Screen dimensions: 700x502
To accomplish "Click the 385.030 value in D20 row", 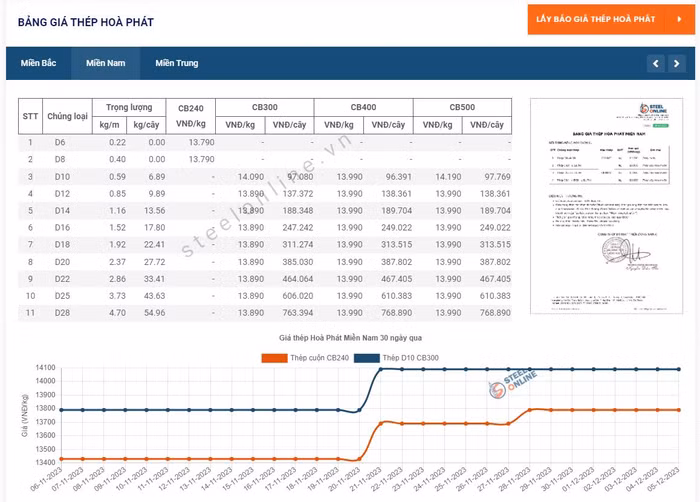I will [x=298, y=262].
